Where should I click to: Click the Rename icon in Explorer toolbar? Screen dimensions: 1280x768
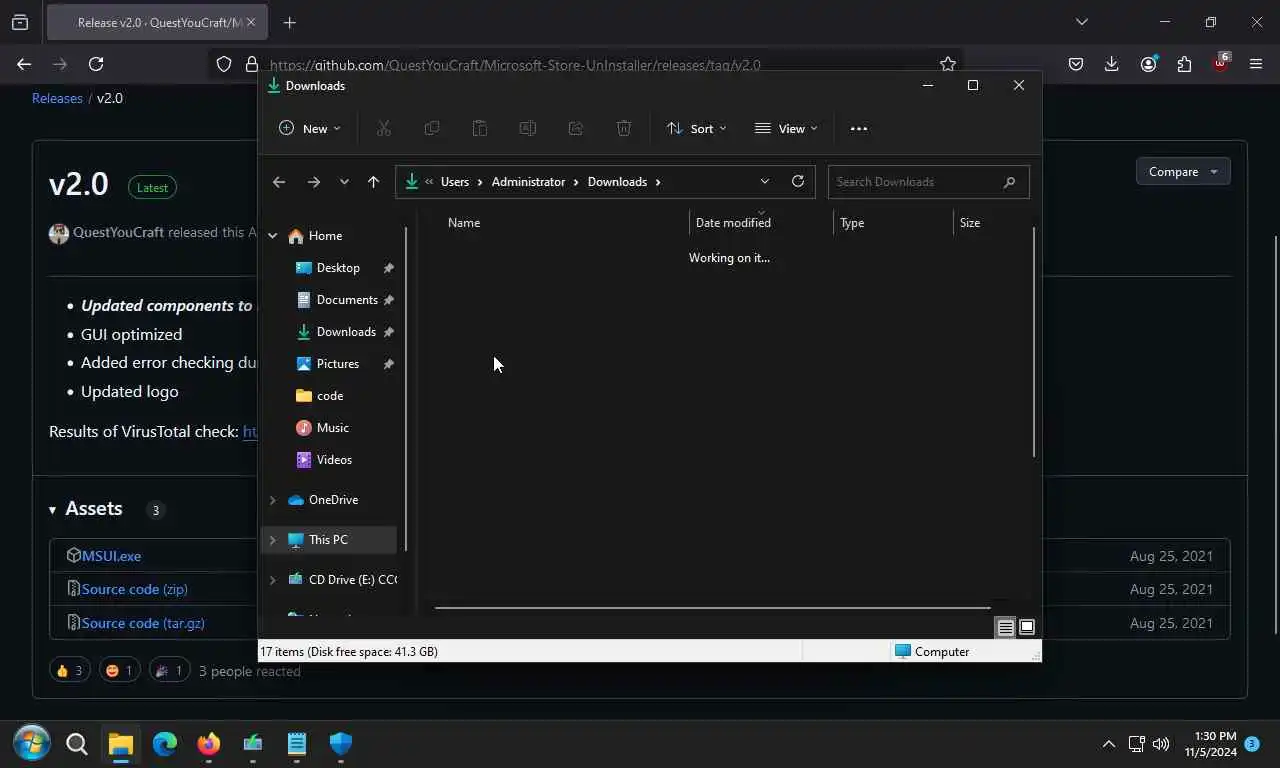(x=528, y=128)
